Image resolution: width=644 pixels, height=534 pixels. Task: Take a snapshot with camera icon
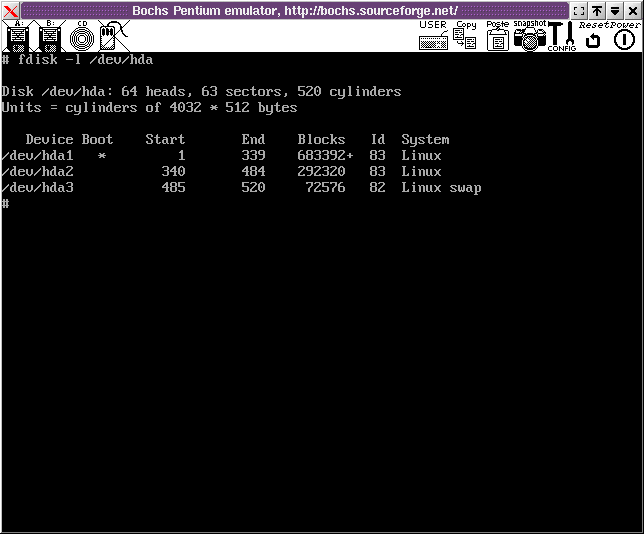click(529, 37)
